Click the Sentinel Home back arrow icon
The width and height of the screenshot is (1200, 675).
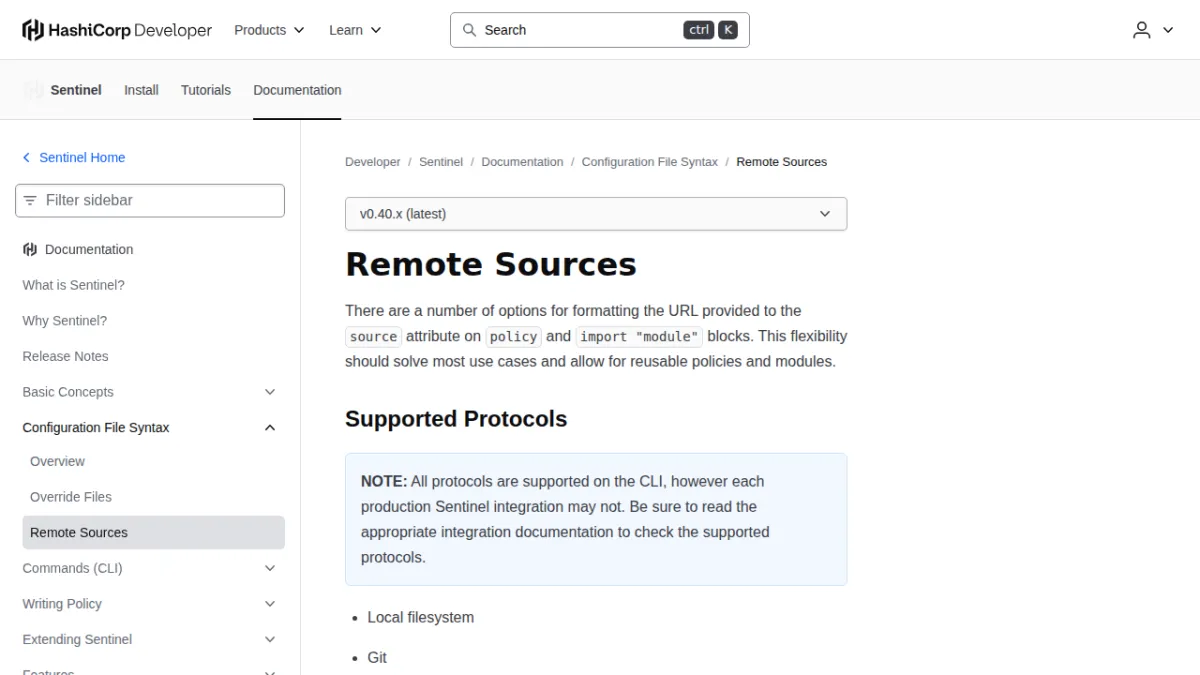27,158
